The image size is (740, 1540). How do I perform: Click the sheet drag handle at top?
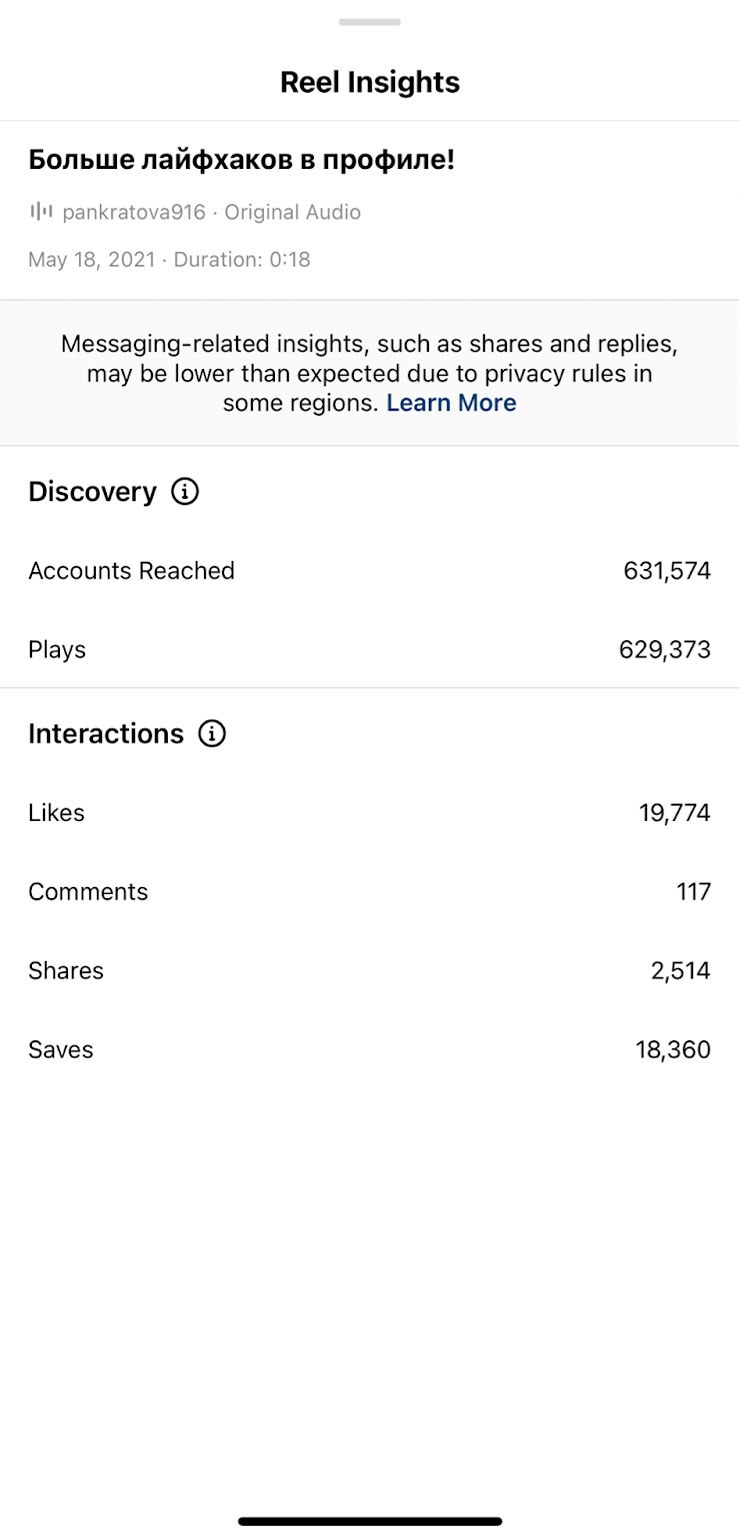point(370,22)
